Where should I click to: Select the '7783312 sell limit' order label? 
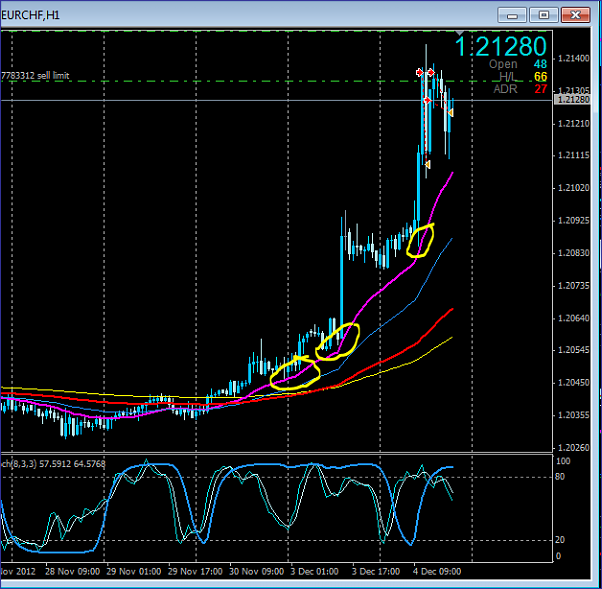click(35, 75)
